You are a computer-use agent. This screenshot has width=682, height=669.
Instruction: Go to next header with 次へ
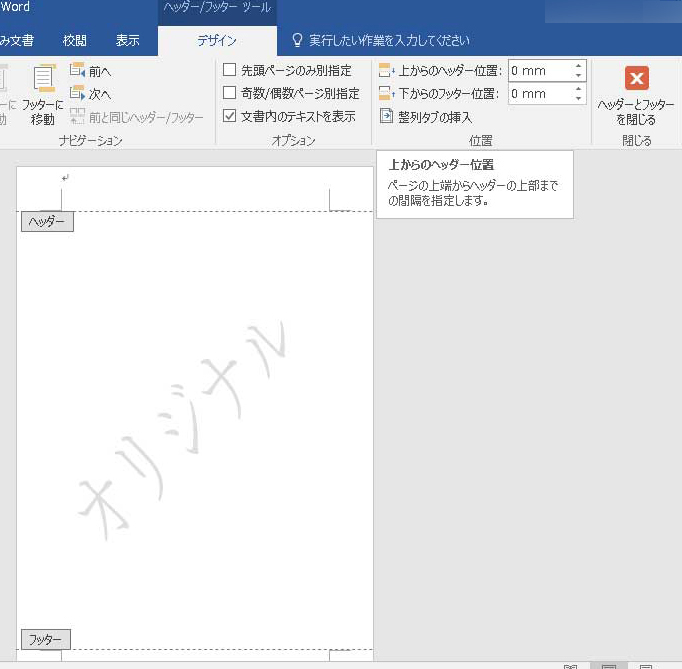point(78,94)
